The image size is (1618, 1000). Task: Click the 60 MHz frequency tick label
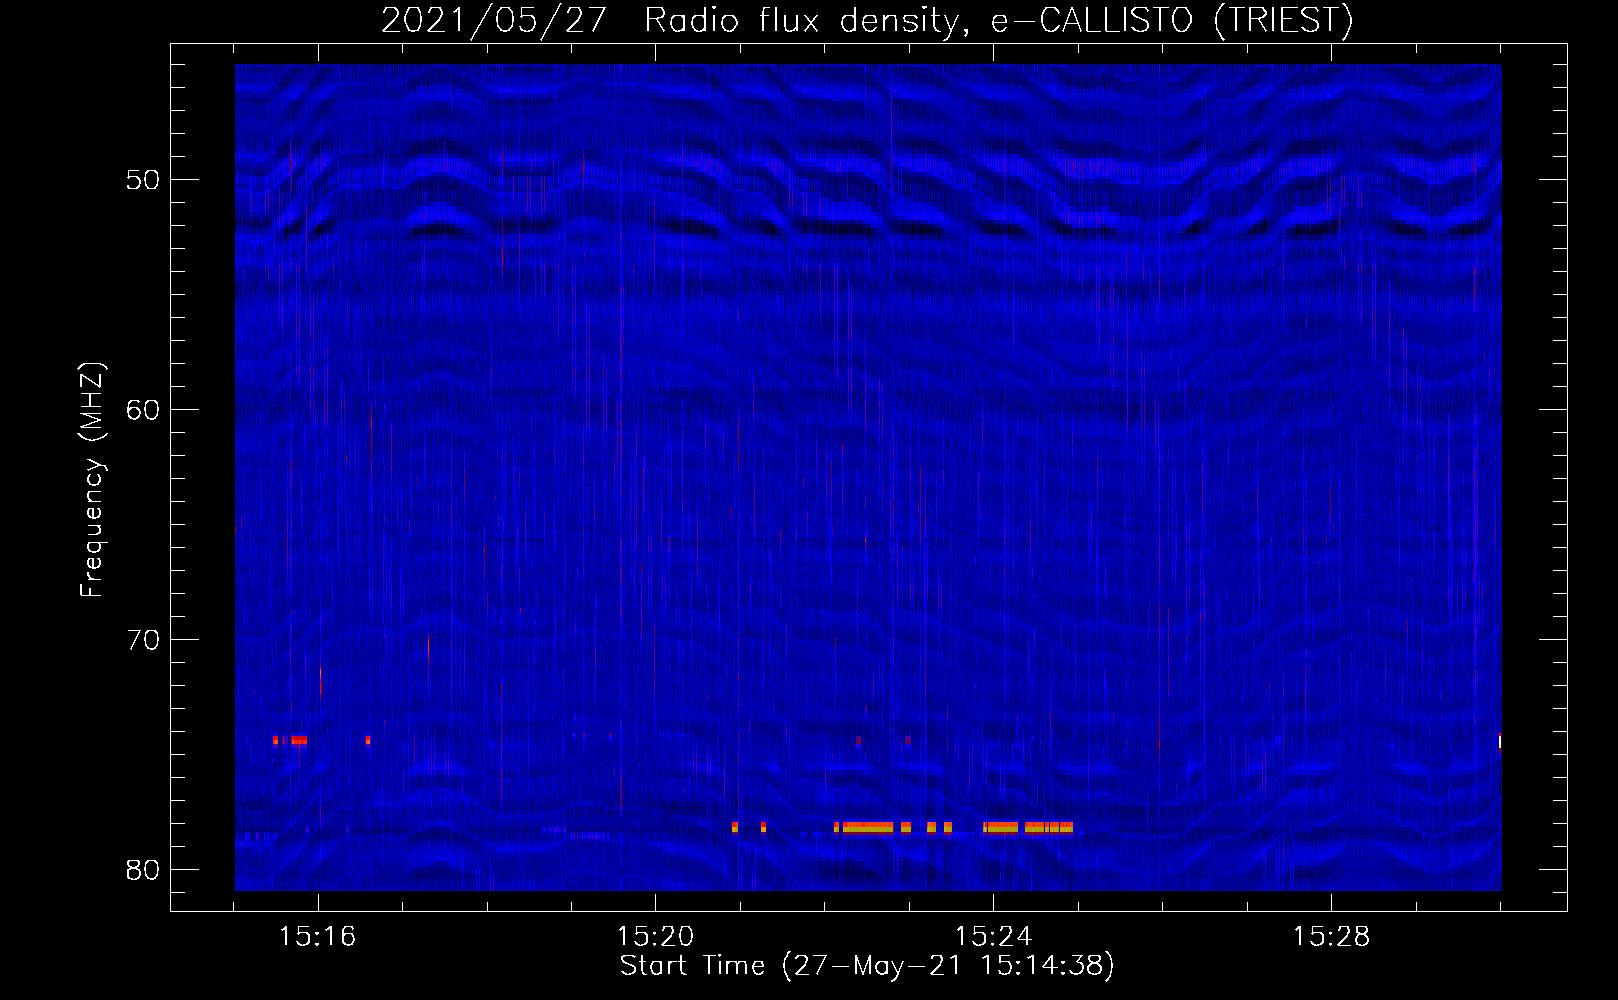144,410
